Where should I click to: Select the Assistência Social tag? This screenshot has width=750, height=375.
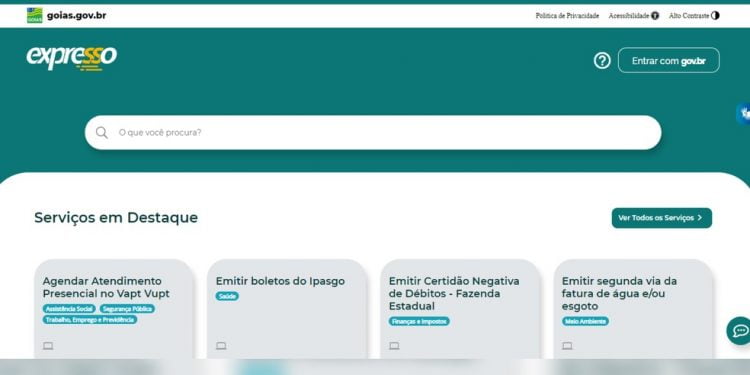(69, 309)
